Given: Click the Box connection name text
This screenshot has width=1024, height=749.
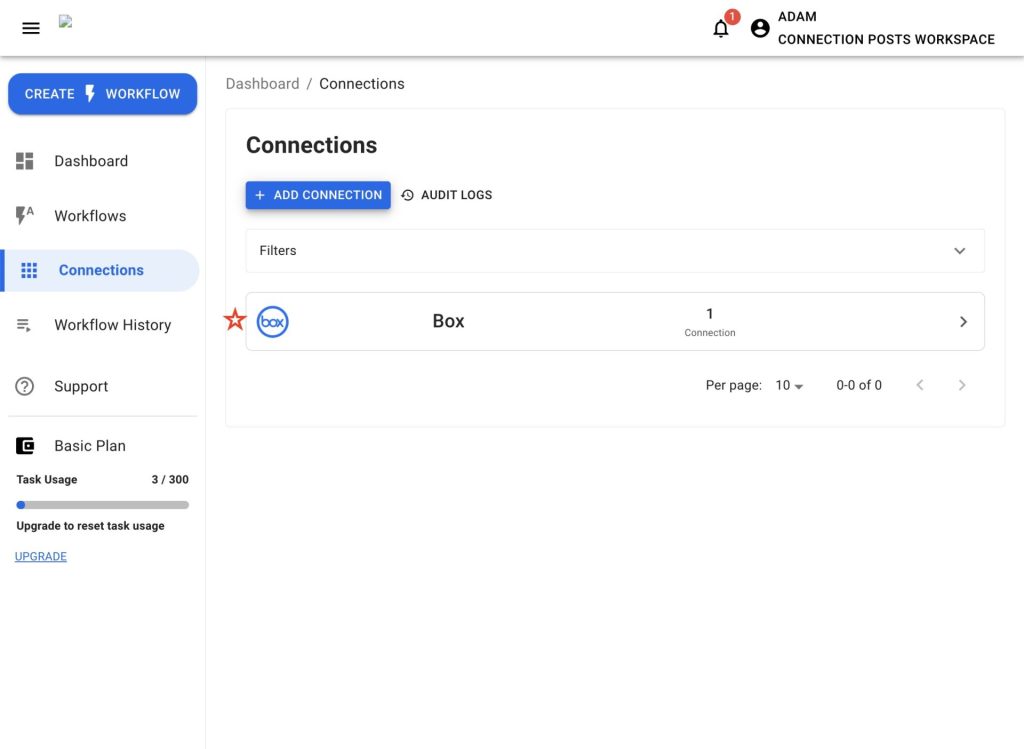Looking at the screenshot, I should pos(449,321).
